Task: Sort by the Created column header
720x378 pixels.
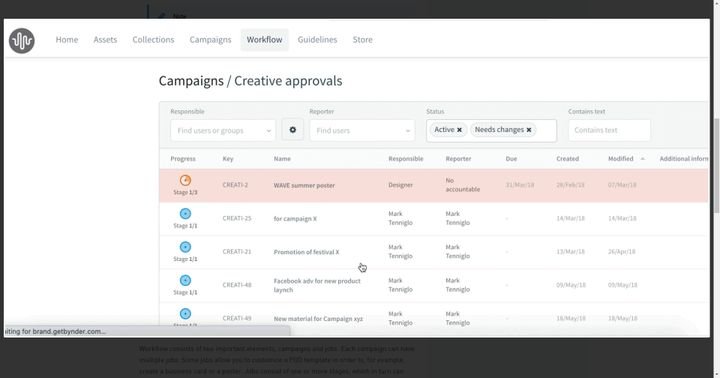Action: point(568,159)
